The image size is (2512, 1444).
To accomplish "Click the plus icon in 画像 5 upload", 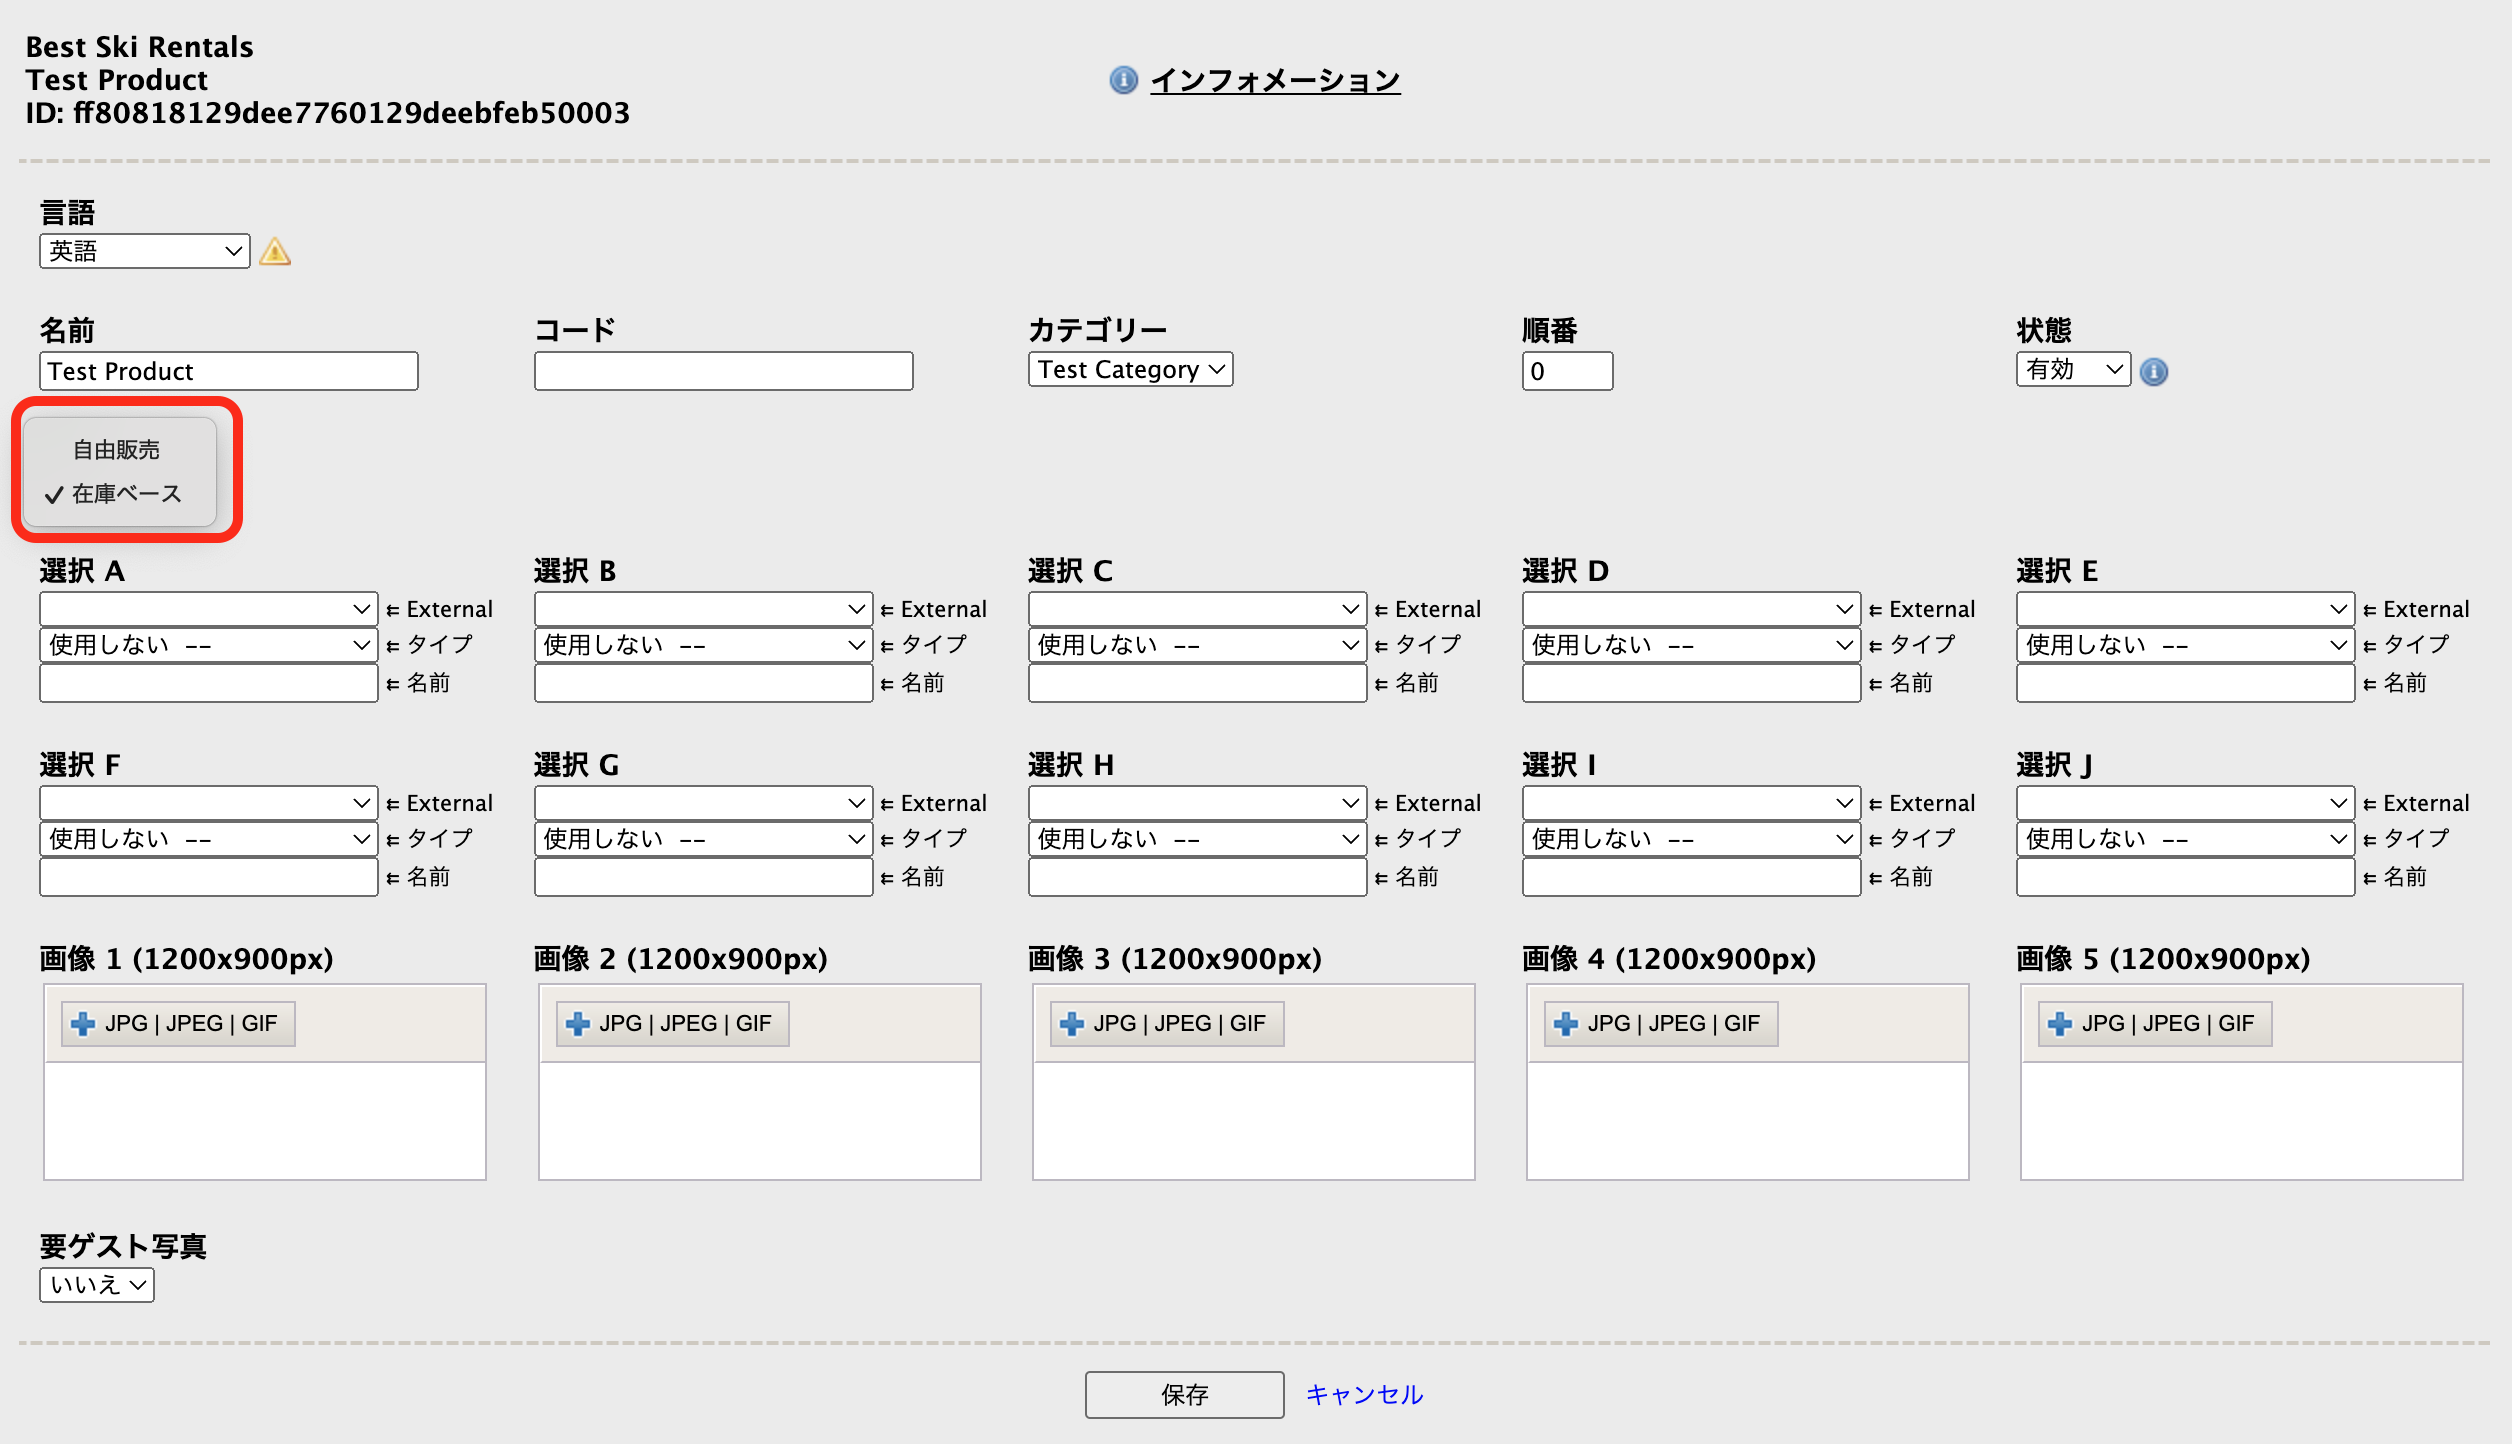I will (2060, 1023).
